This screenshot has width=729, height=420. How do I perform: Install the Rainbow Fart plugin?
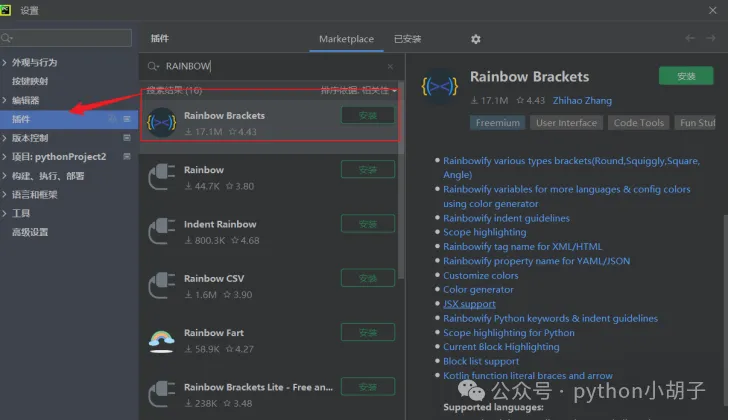pyautogui.click(x=368, y=333)
